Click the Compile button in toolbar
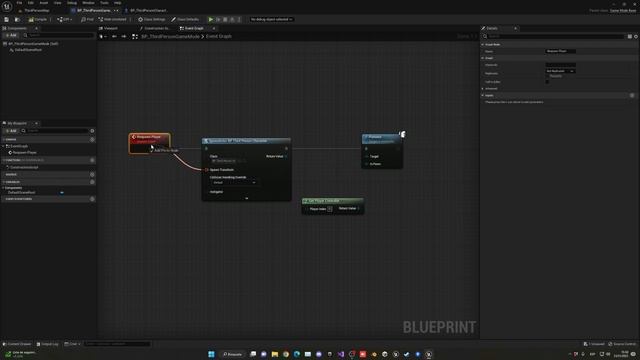Viewport: 640px width, 360px height. tap(38, 19)
